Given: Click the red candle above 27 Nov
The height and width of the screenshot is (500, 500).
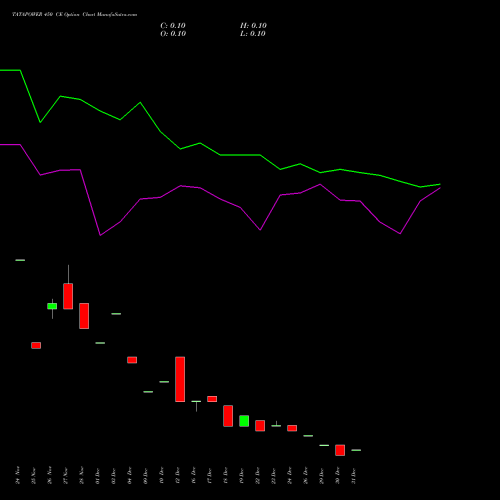Looking at the screenshot, I should [x=68, y=296].
